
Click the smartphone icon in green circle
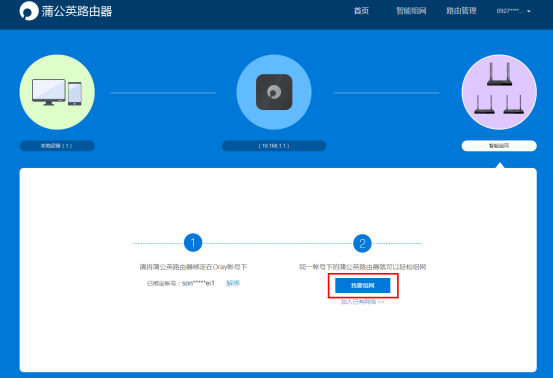coord(75,94)
